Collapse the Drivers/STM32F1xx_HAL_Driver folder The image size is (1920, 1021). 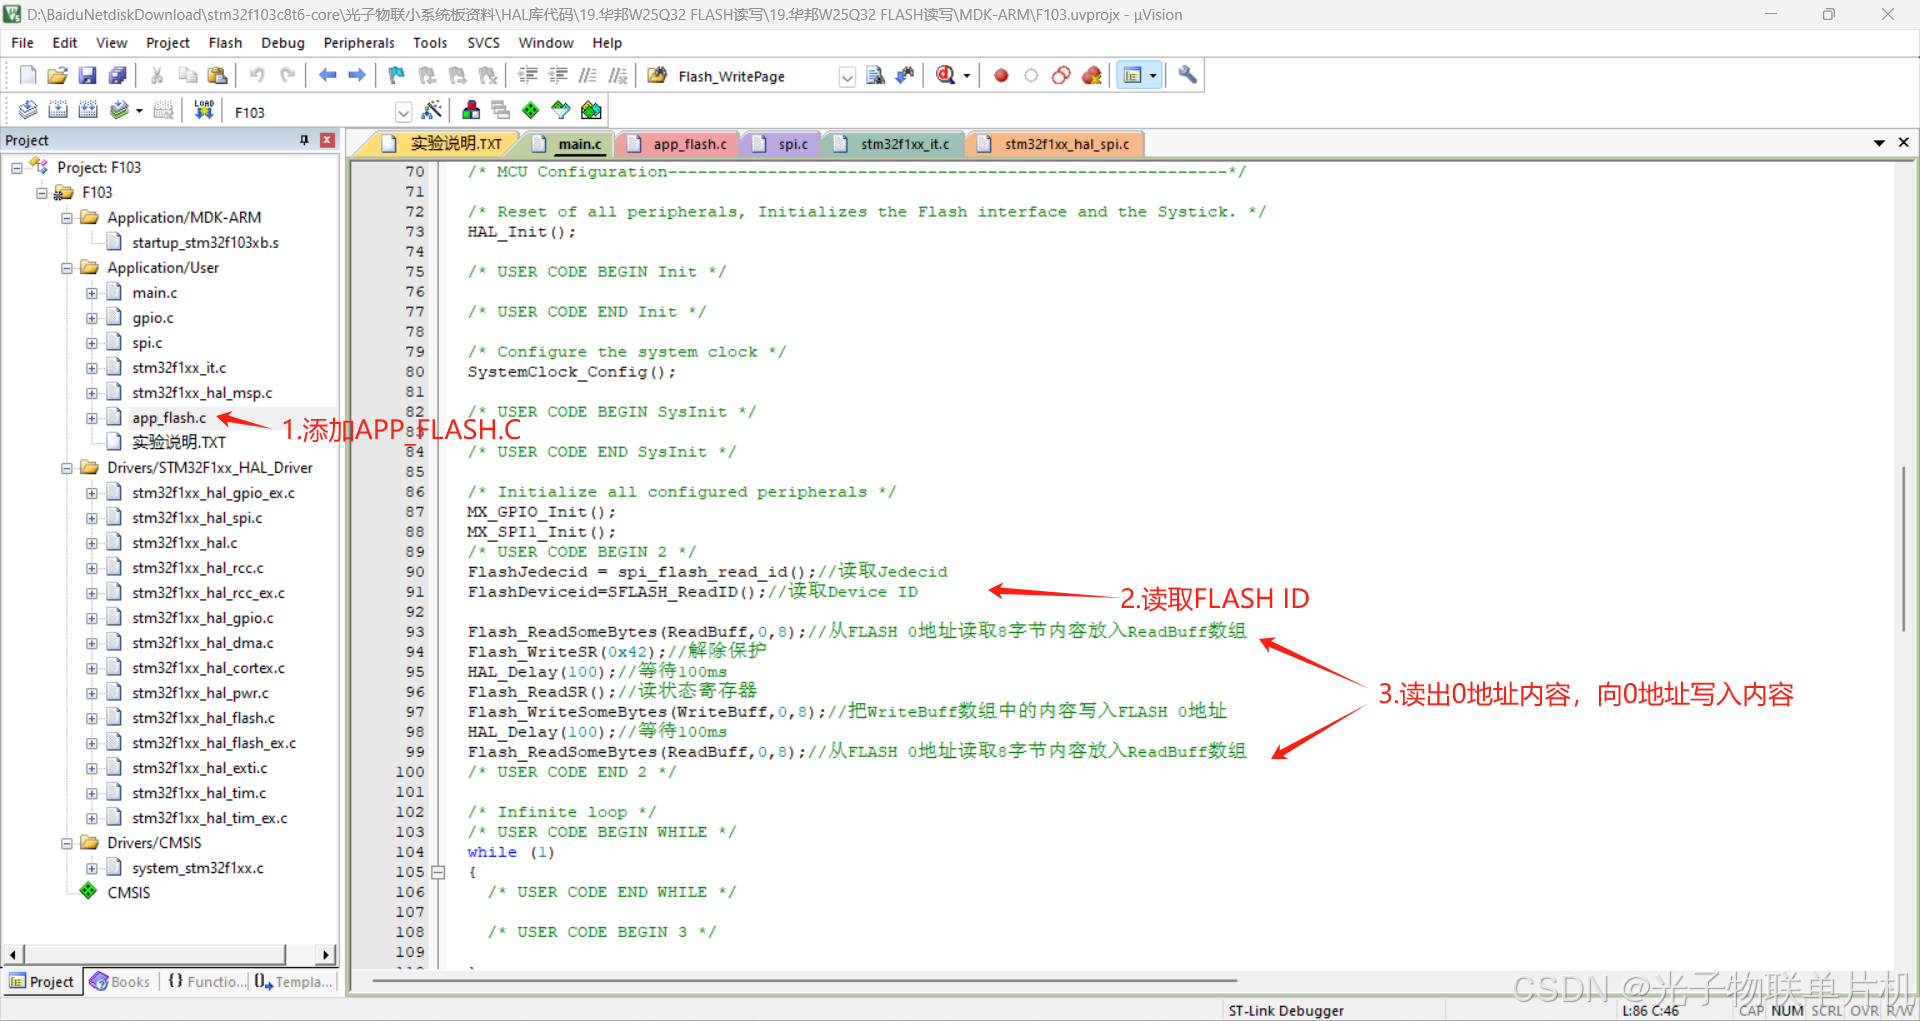coord(67,468)
